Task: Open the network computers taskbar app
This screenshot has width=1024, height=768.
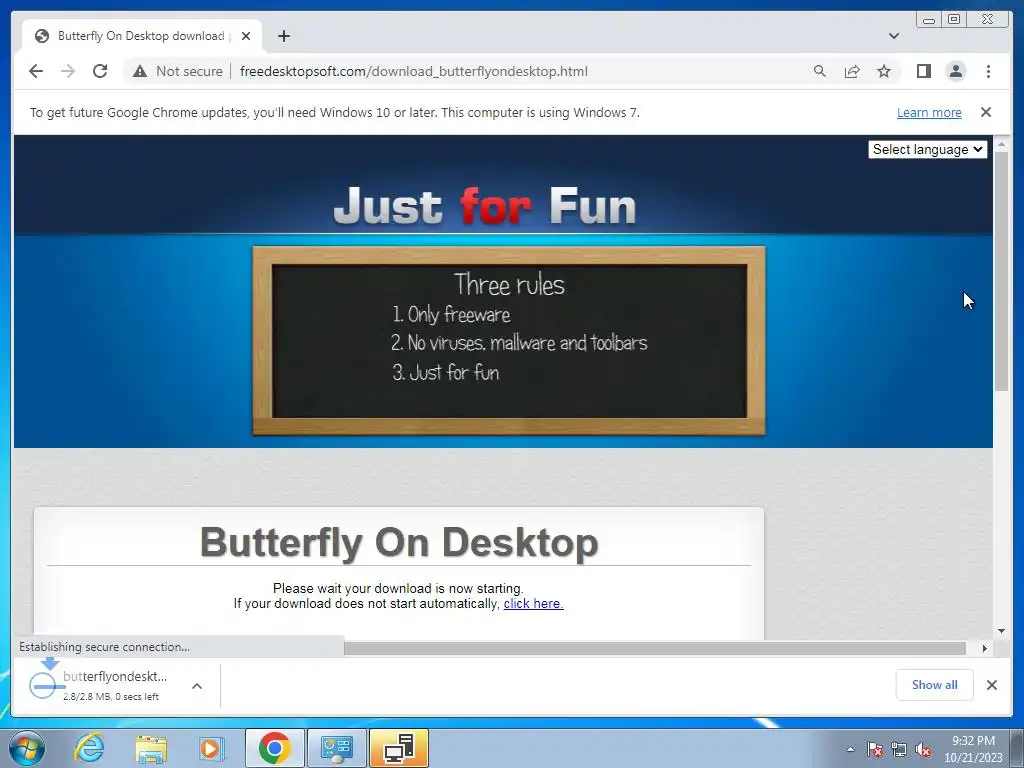Action: pyautogui.click(x=399, y=748)
